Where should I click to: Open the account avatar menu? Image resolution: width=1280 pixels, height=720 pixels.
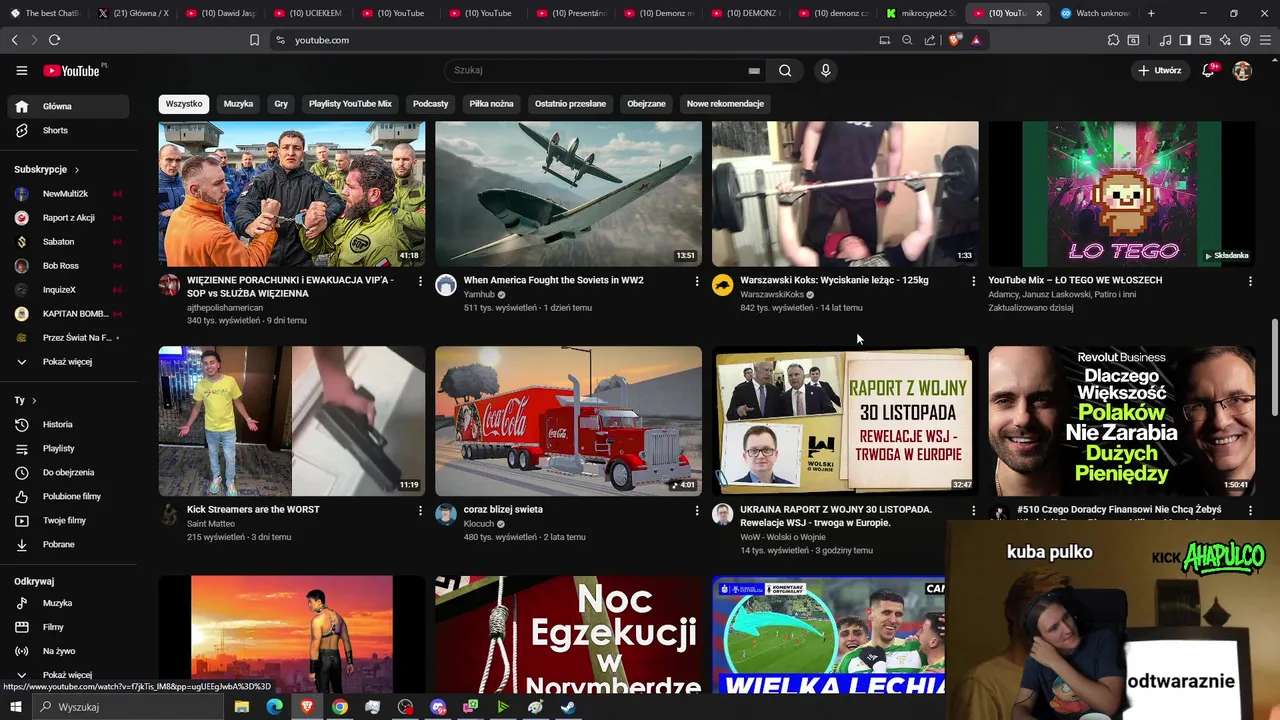point(1242,71)
